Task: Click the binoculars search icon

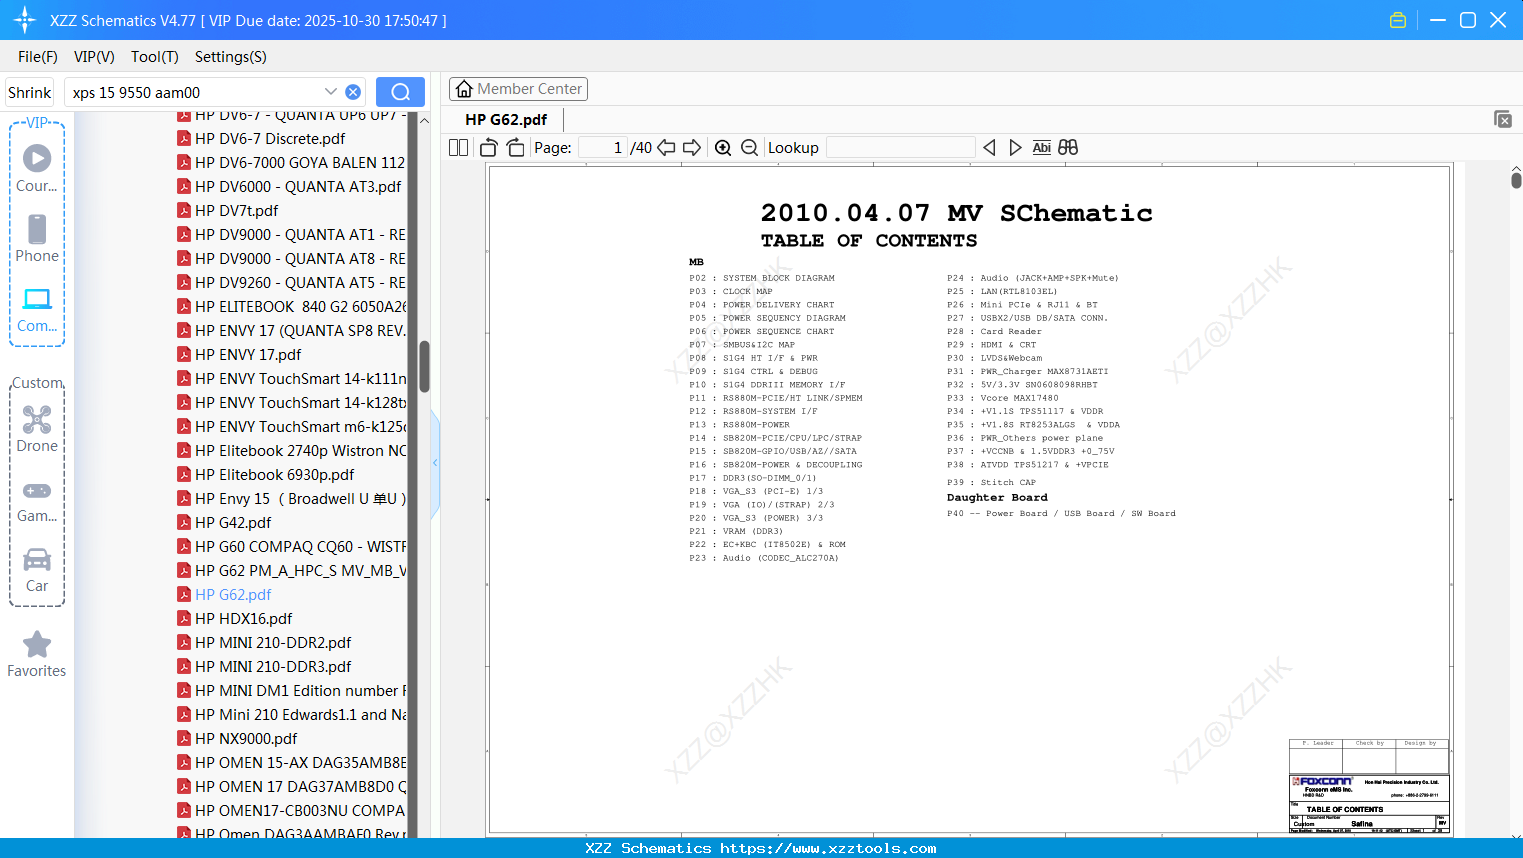Action: 1068,147
